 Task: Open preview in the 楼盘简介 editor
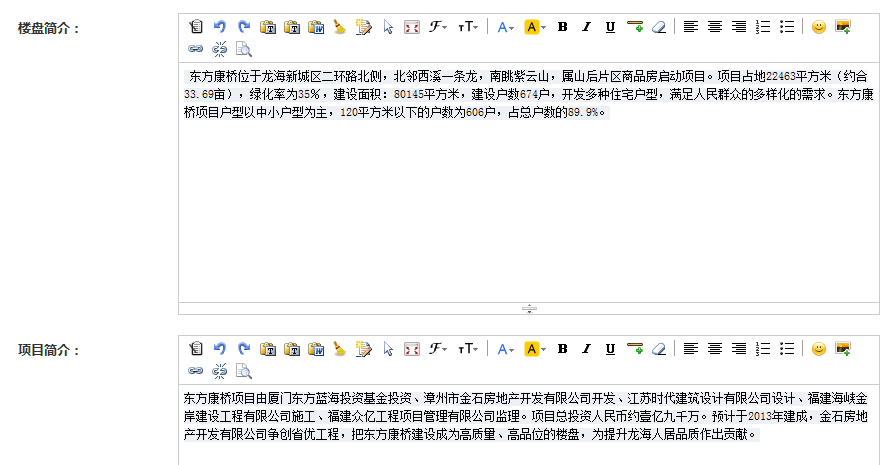pos(243,48)
